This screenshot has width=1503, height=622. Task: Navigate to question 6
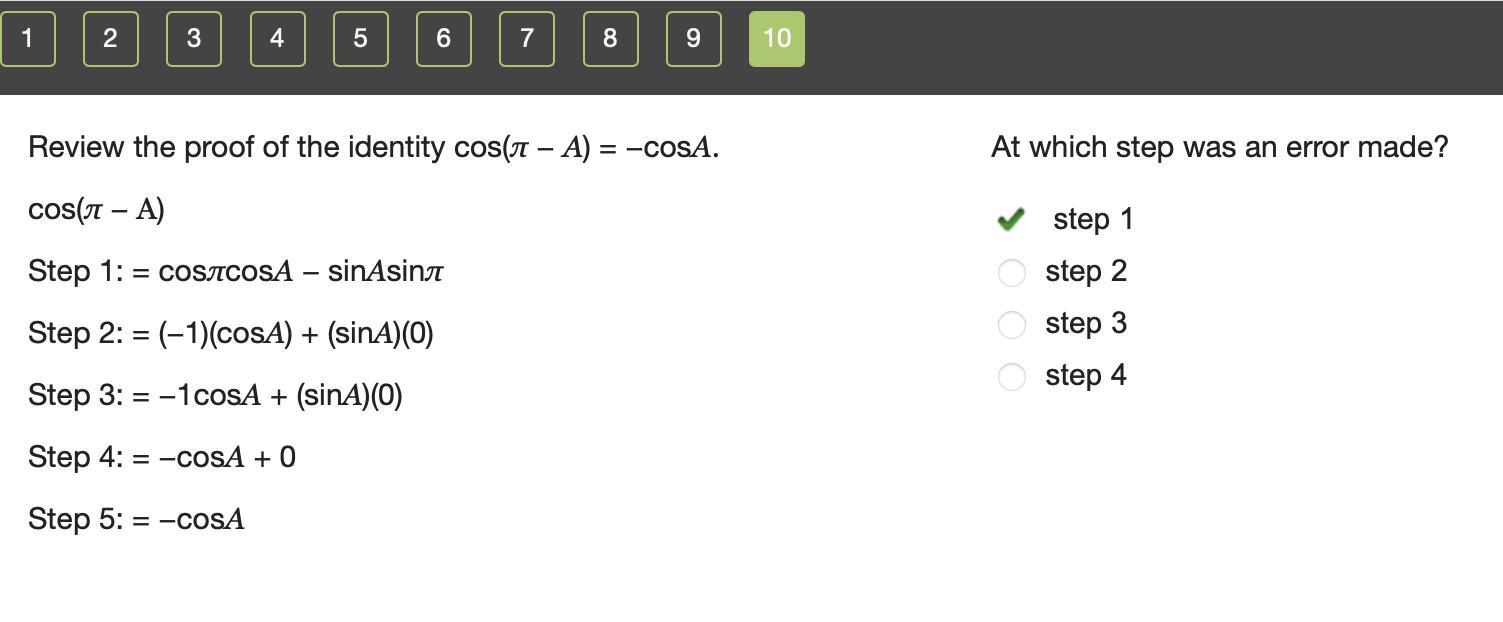444,39
